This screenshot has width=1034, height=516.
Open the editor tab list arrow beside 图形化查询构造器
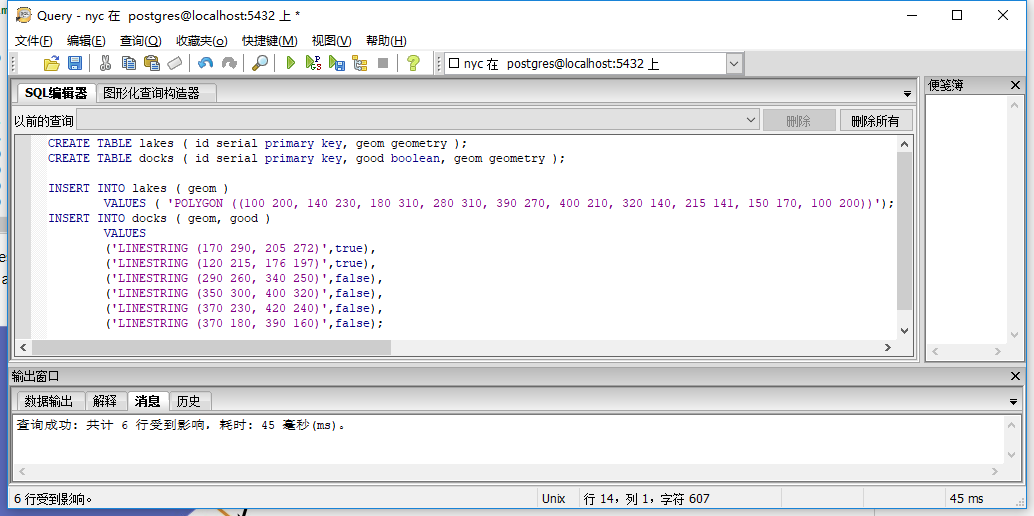[907, 94]
